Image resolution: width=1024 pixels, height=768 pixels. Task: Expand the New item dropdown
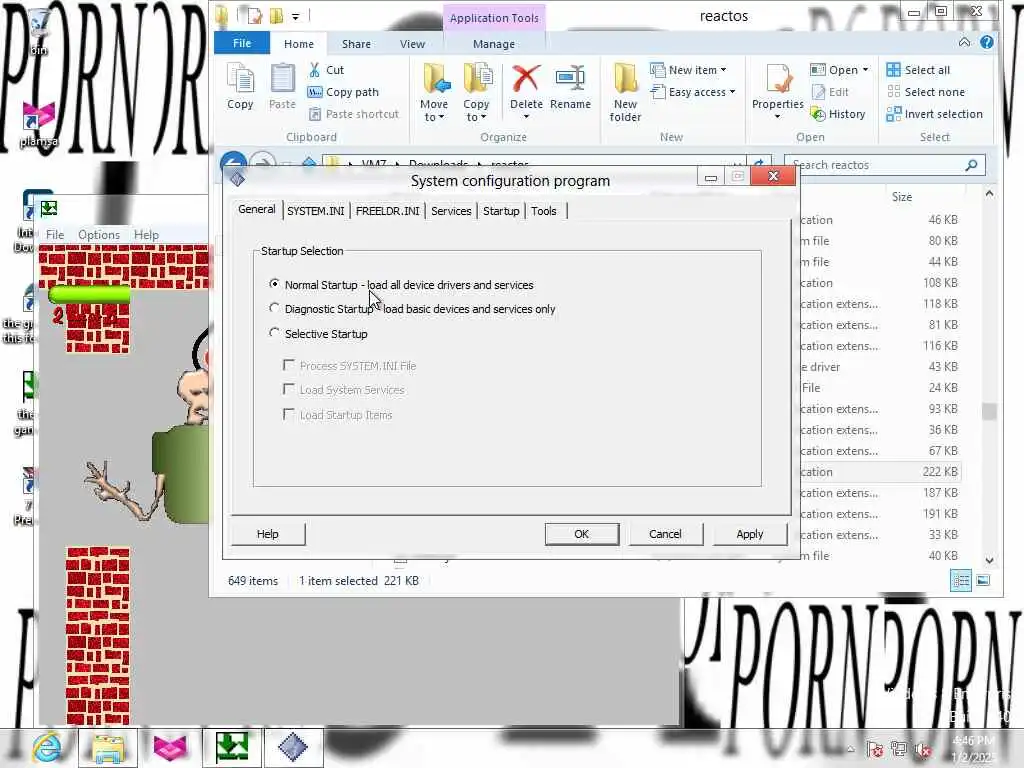click(723, 70)
